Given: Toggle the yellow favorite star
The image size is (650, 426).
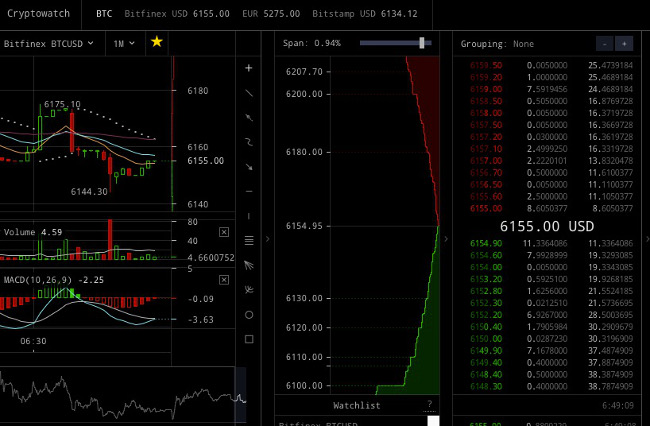Looking at the screenshot, I should click(x=157, y=42).
